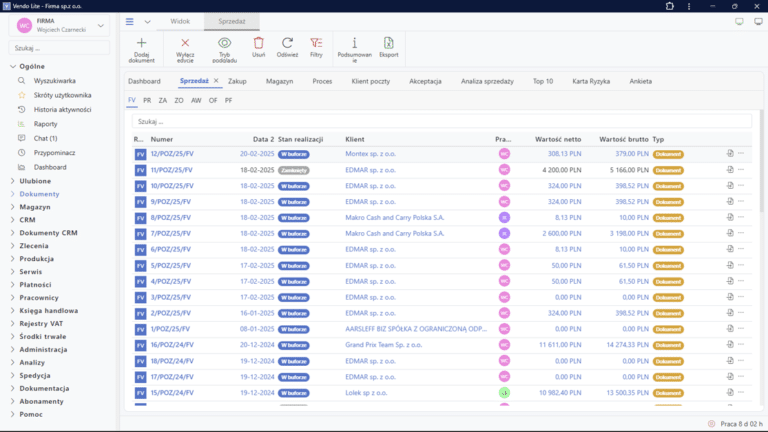This screenshot has height=432, width=768.
Task: Open the Filtry filter icon
Action: tap(316, 43)
